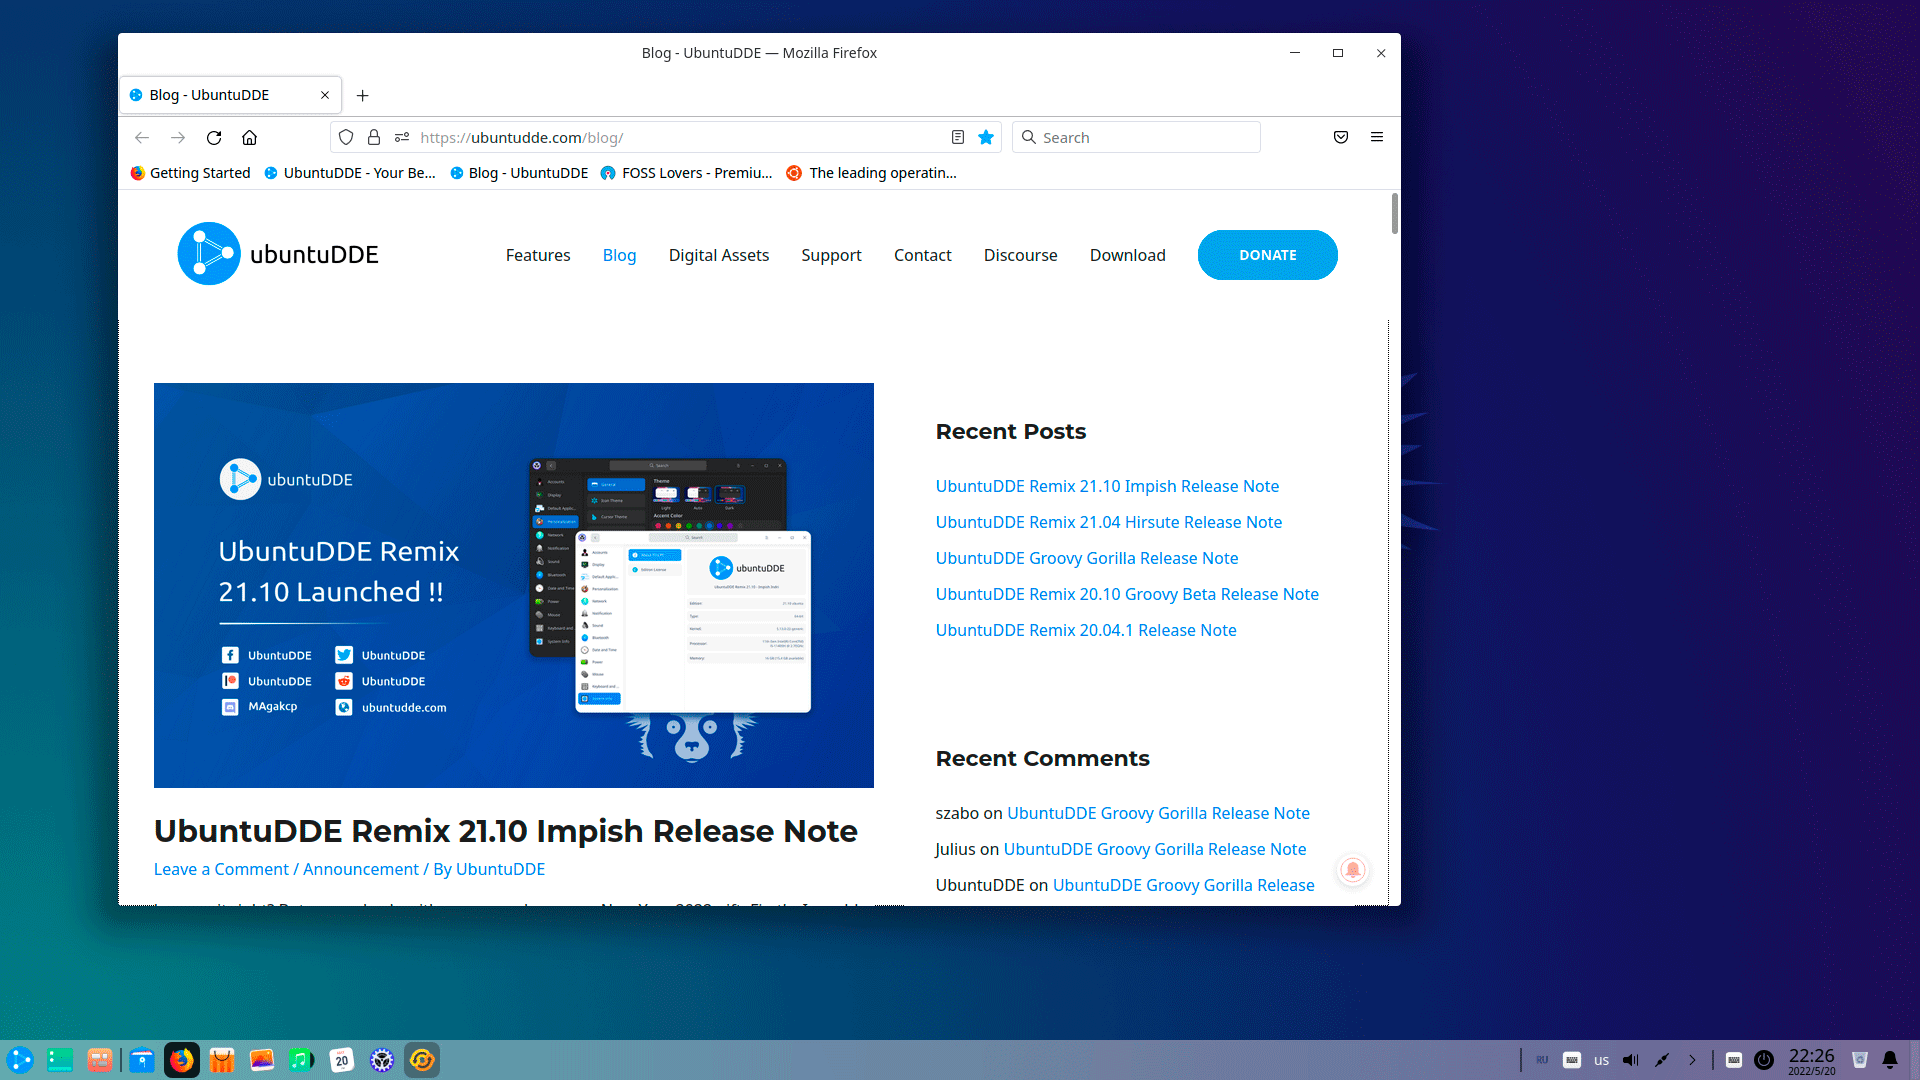Open a new tab with the plus button
This screenshot has width=1920, height=1080.
(x=363, y=96)
